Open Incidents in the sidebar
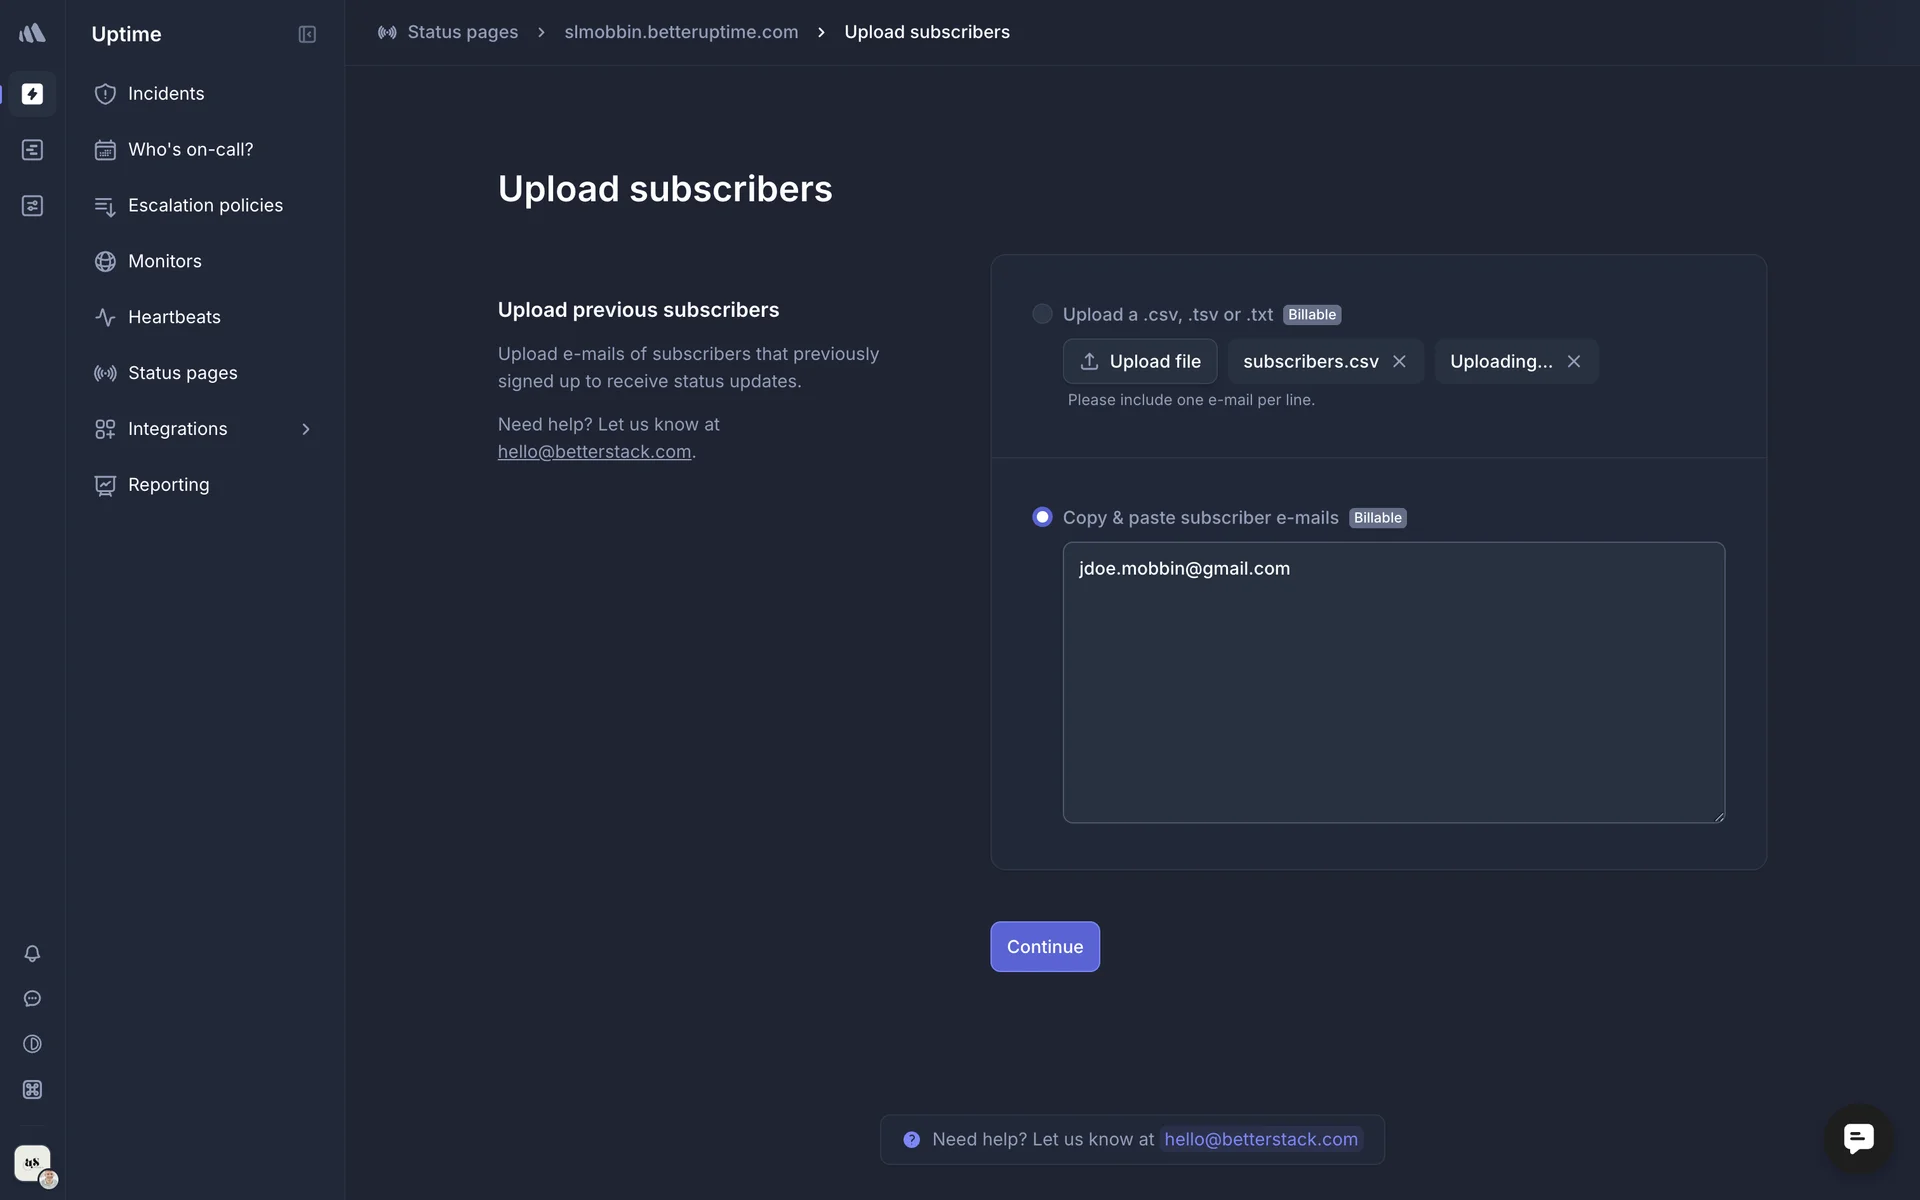Image resolution: width=1920 pixels, height=1200 pixels. (166, 94)
